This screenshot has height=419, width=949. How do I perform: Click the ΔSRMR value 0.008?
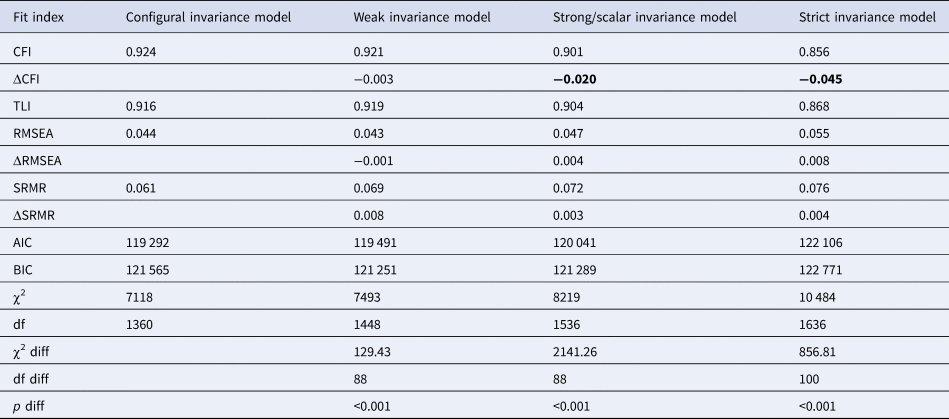[368, 214]
